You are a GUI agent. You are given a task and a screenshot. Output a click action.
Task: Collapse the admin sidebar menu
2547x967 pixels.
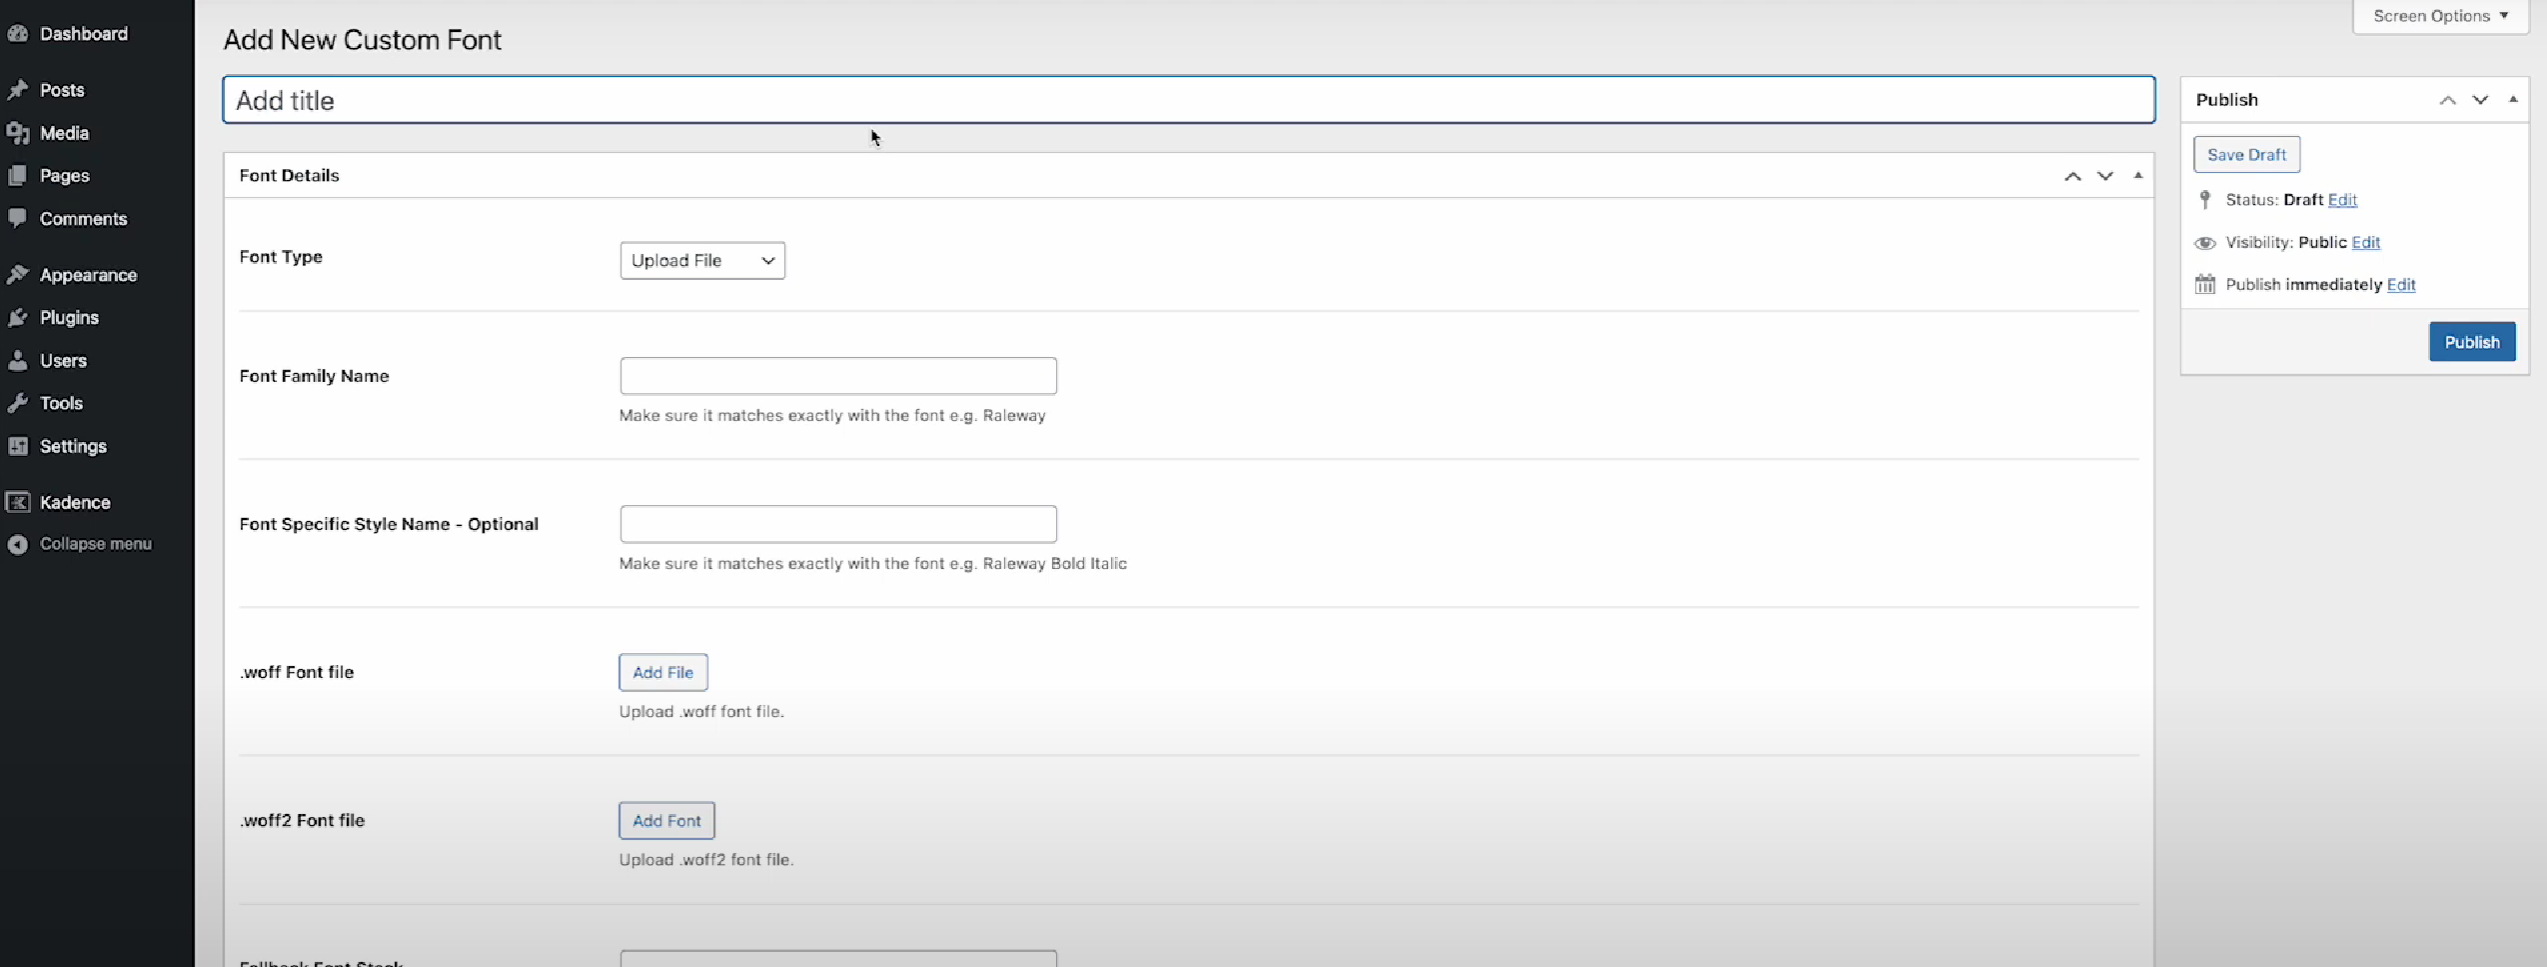click(x=95, y=544)
